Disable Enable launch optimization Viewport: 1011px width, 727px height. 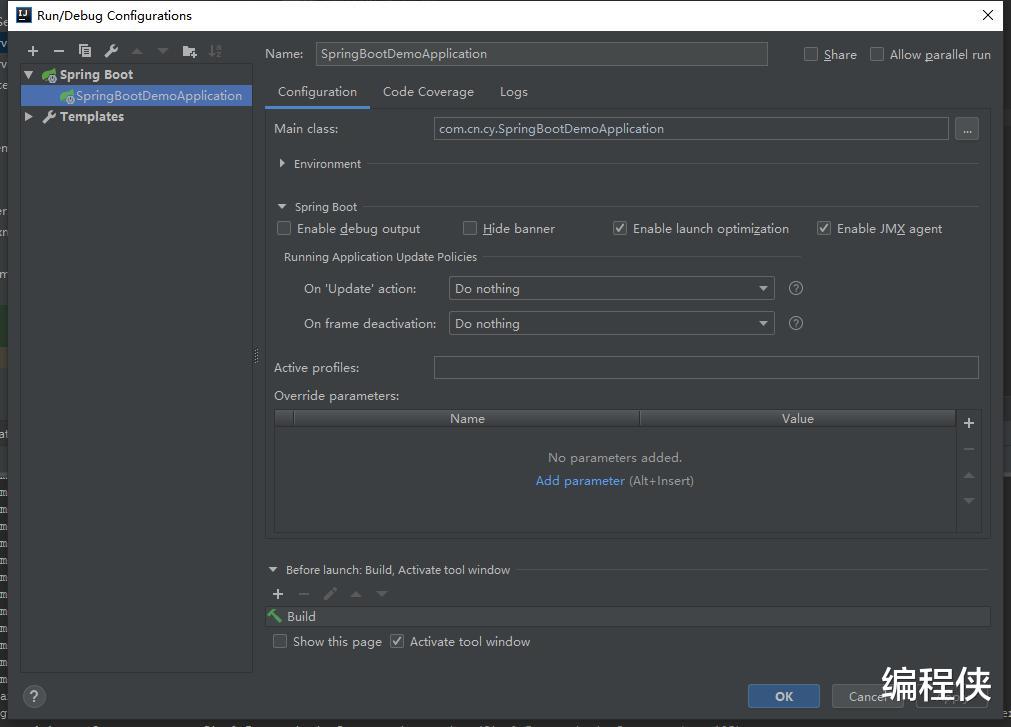click(620, 228)
